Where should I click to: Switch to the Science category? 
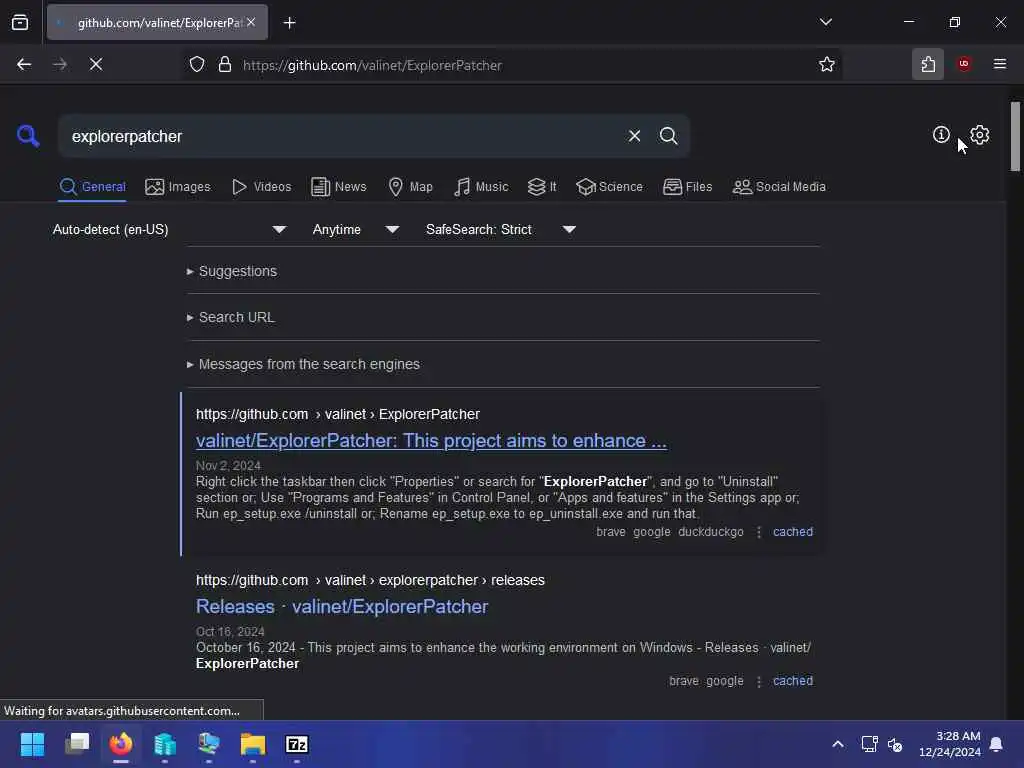coord(610,187)
